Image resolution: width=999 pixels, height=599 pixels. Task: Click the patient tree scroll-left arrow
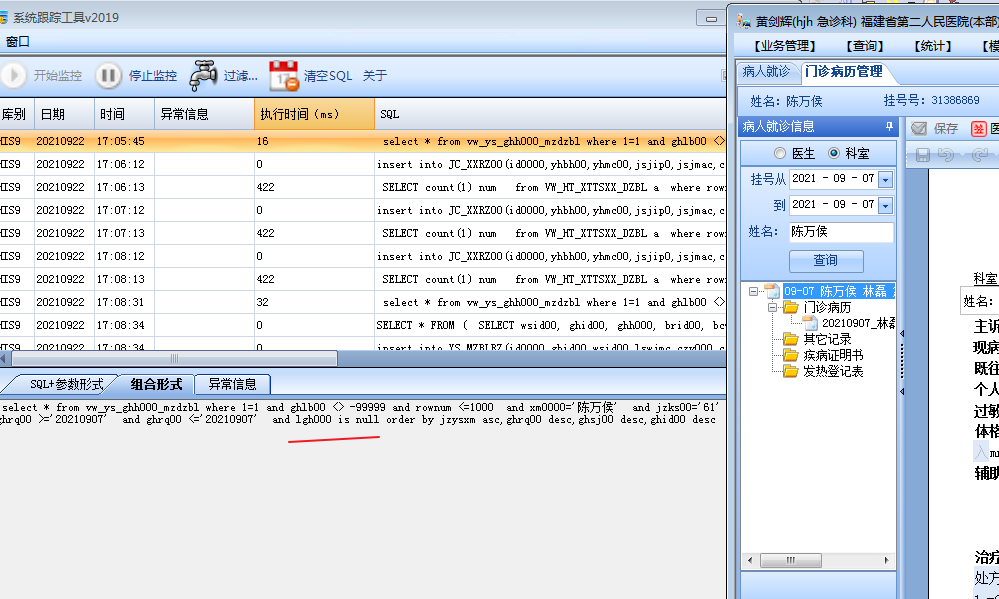(x=750, y=561)
